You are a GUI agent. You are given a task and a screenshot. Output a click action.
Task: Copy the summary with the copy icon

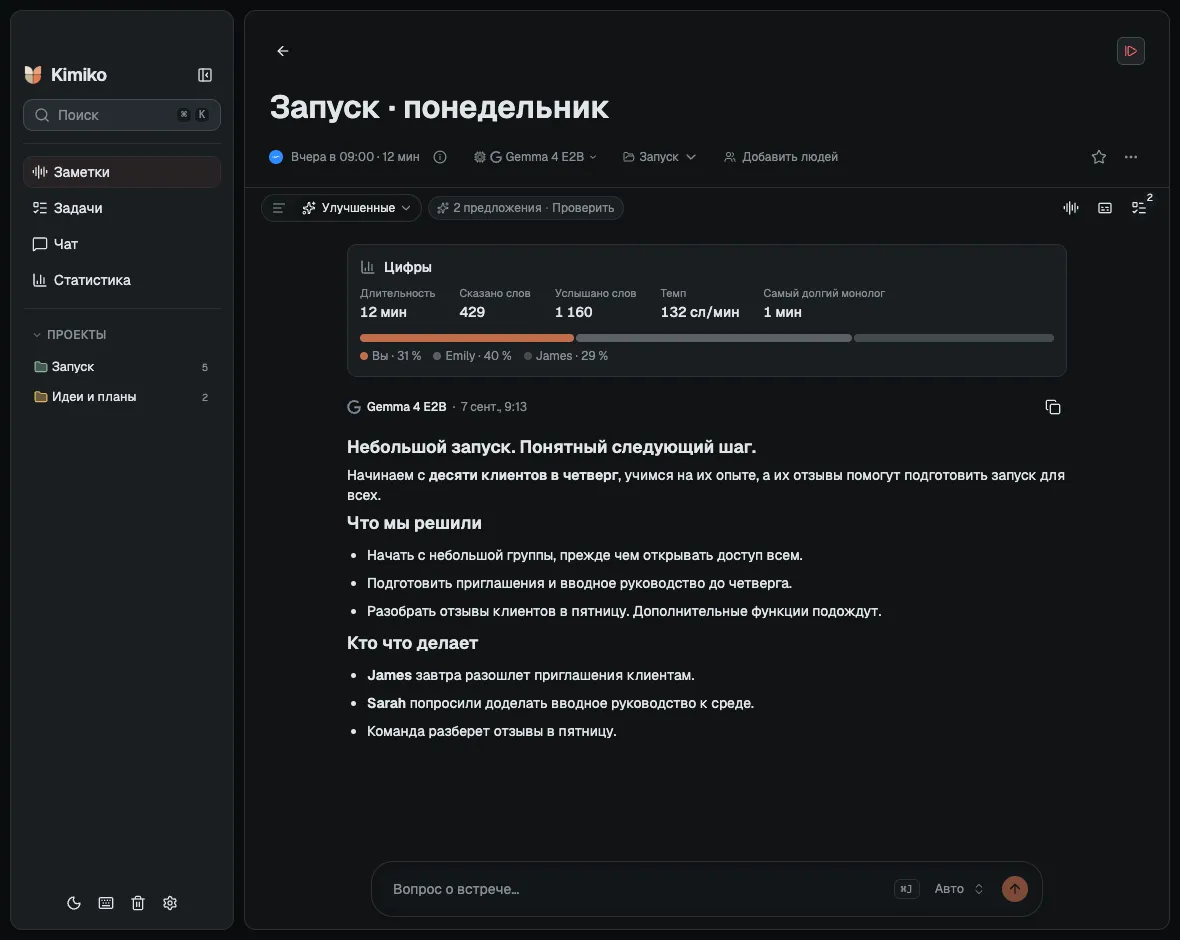click(1053, 407)
